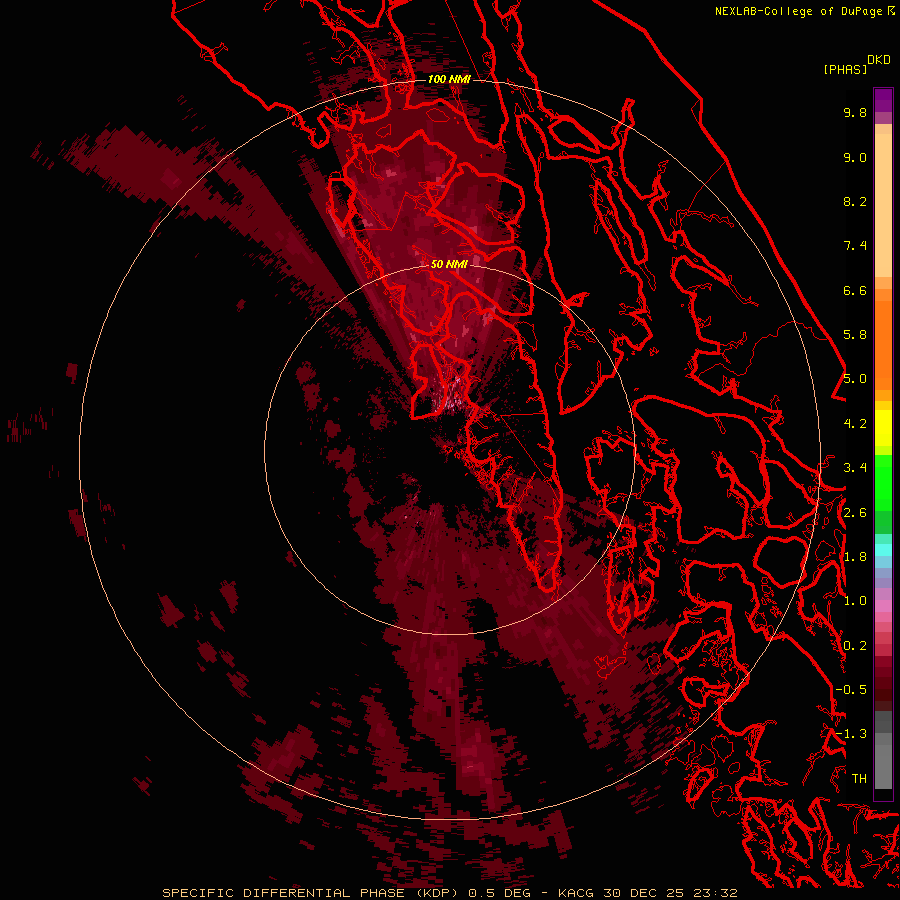
Task: Click the purple top segment of the color bar
Action: click(x=883, y=101)
